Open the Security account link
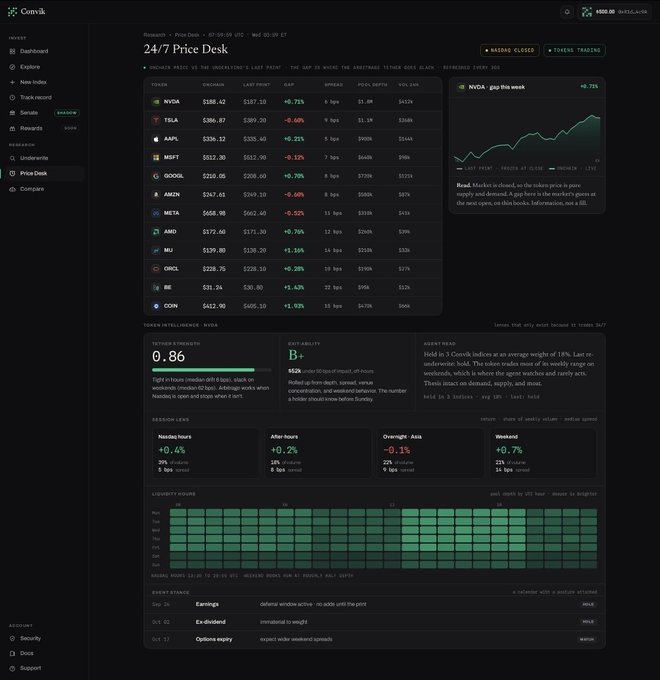The width and height of the screenshot is (660, 680). click(x=30, y=638)
